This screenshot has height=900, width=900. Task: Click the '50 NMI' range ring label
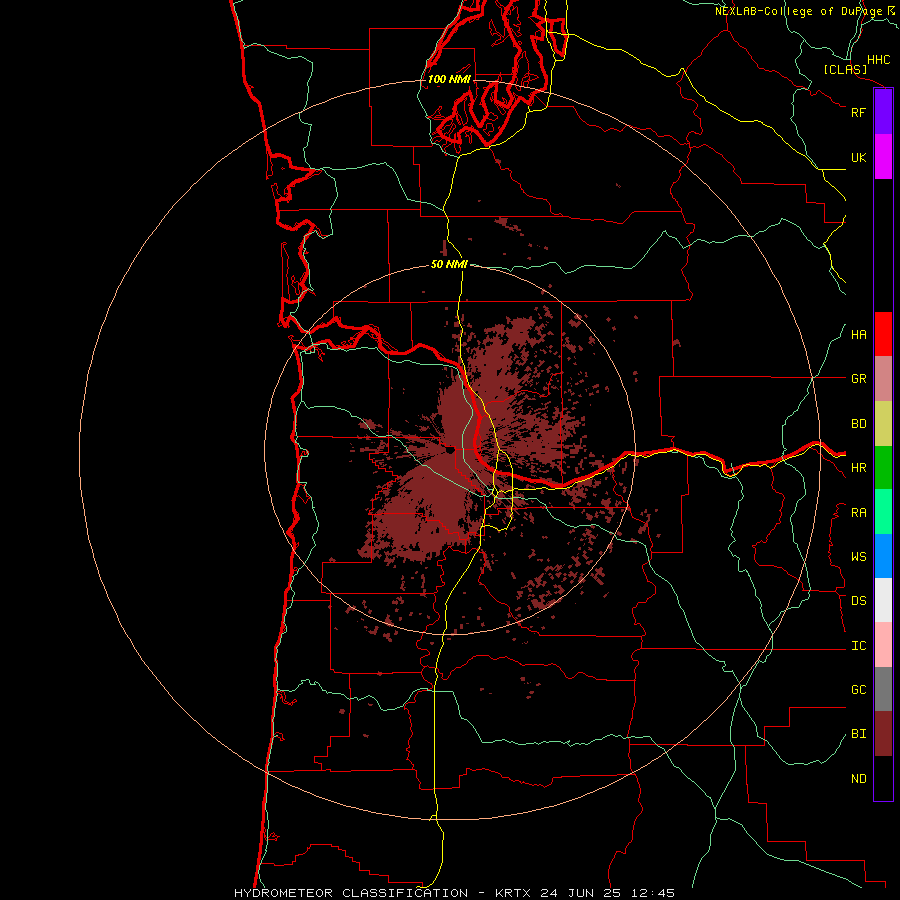tap(449, 264)
